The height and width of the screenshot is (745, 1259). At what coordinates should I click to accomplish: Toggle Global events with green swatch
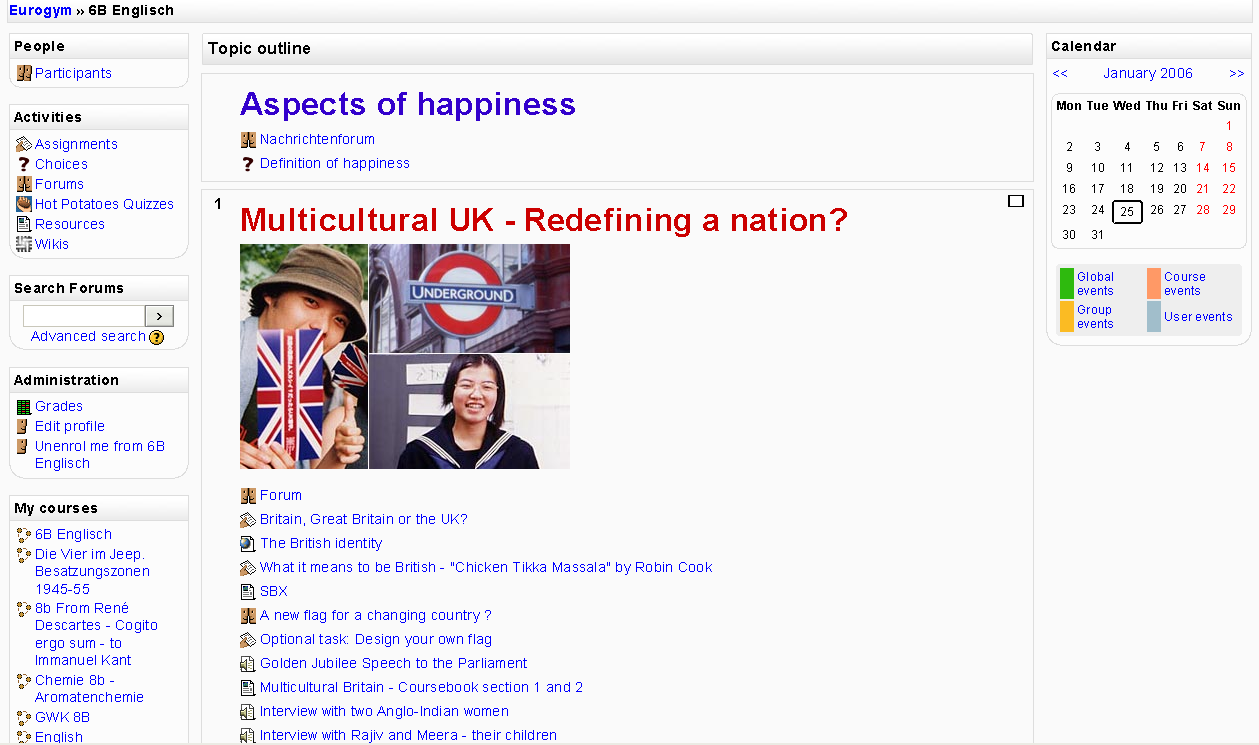[1067, 284]
